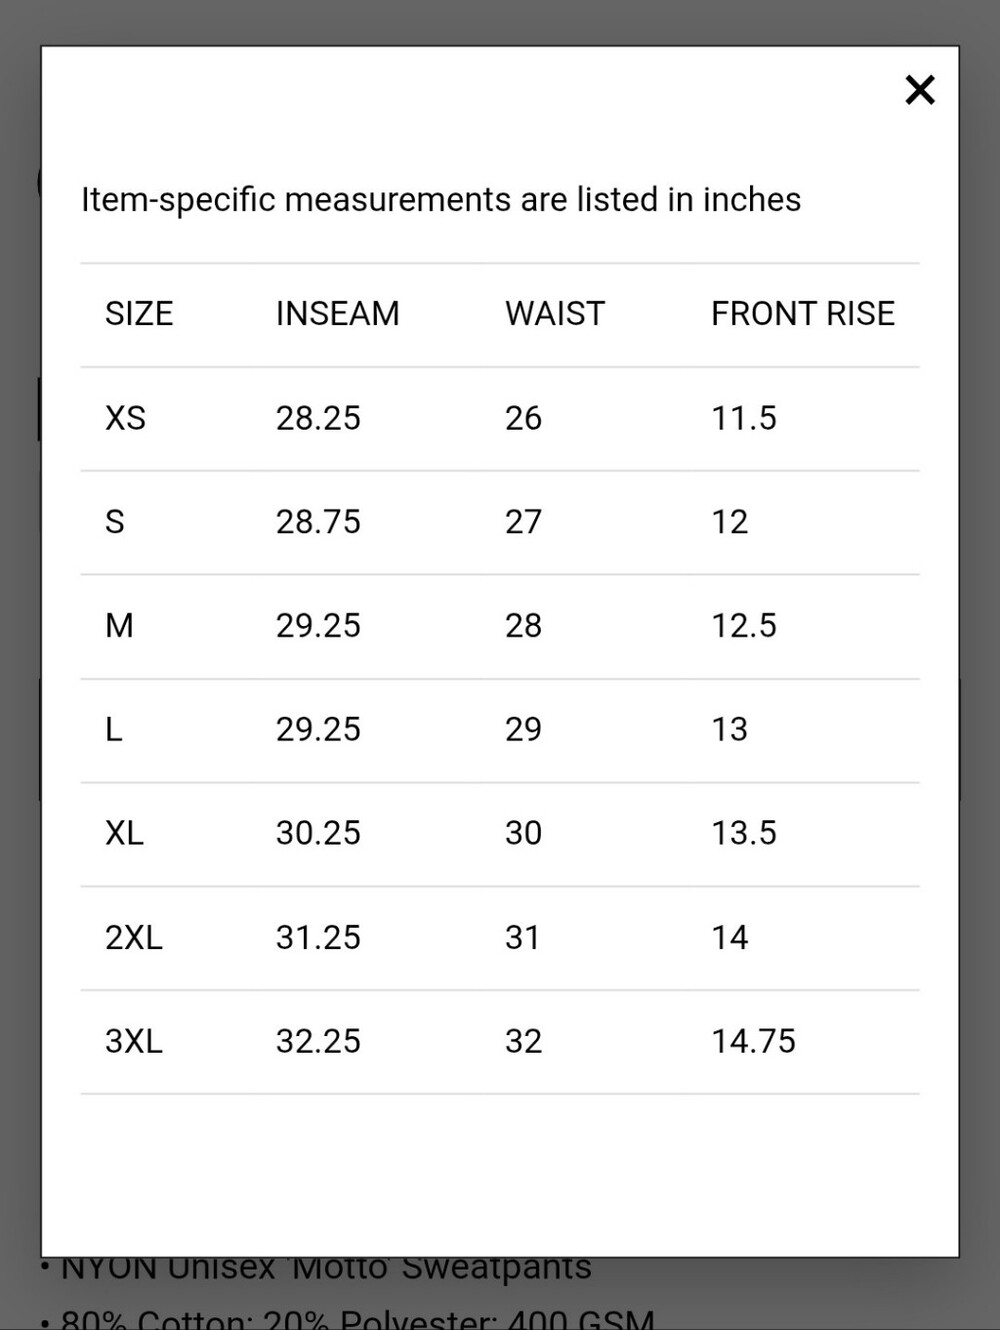This screenshot has width=1000, height=1330.
Task: Select the XS size row label
Action: (x=126, y=418)
